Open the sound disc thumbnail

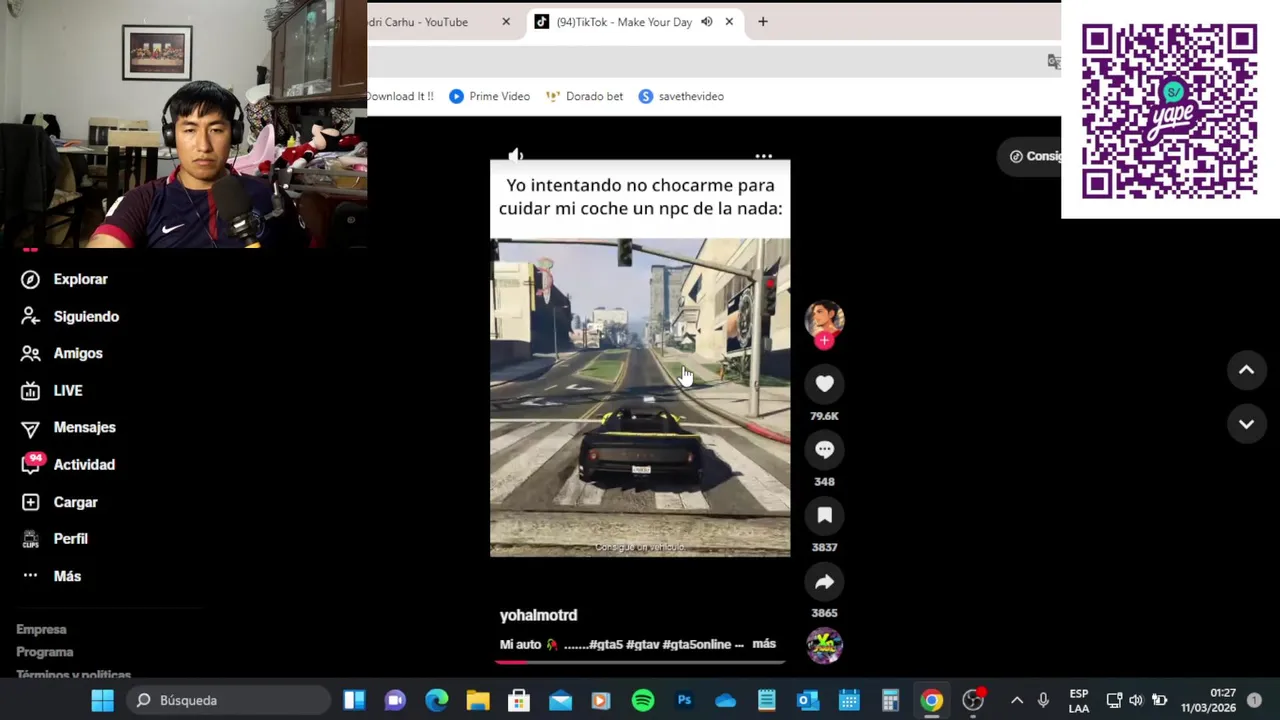(824, 645)
